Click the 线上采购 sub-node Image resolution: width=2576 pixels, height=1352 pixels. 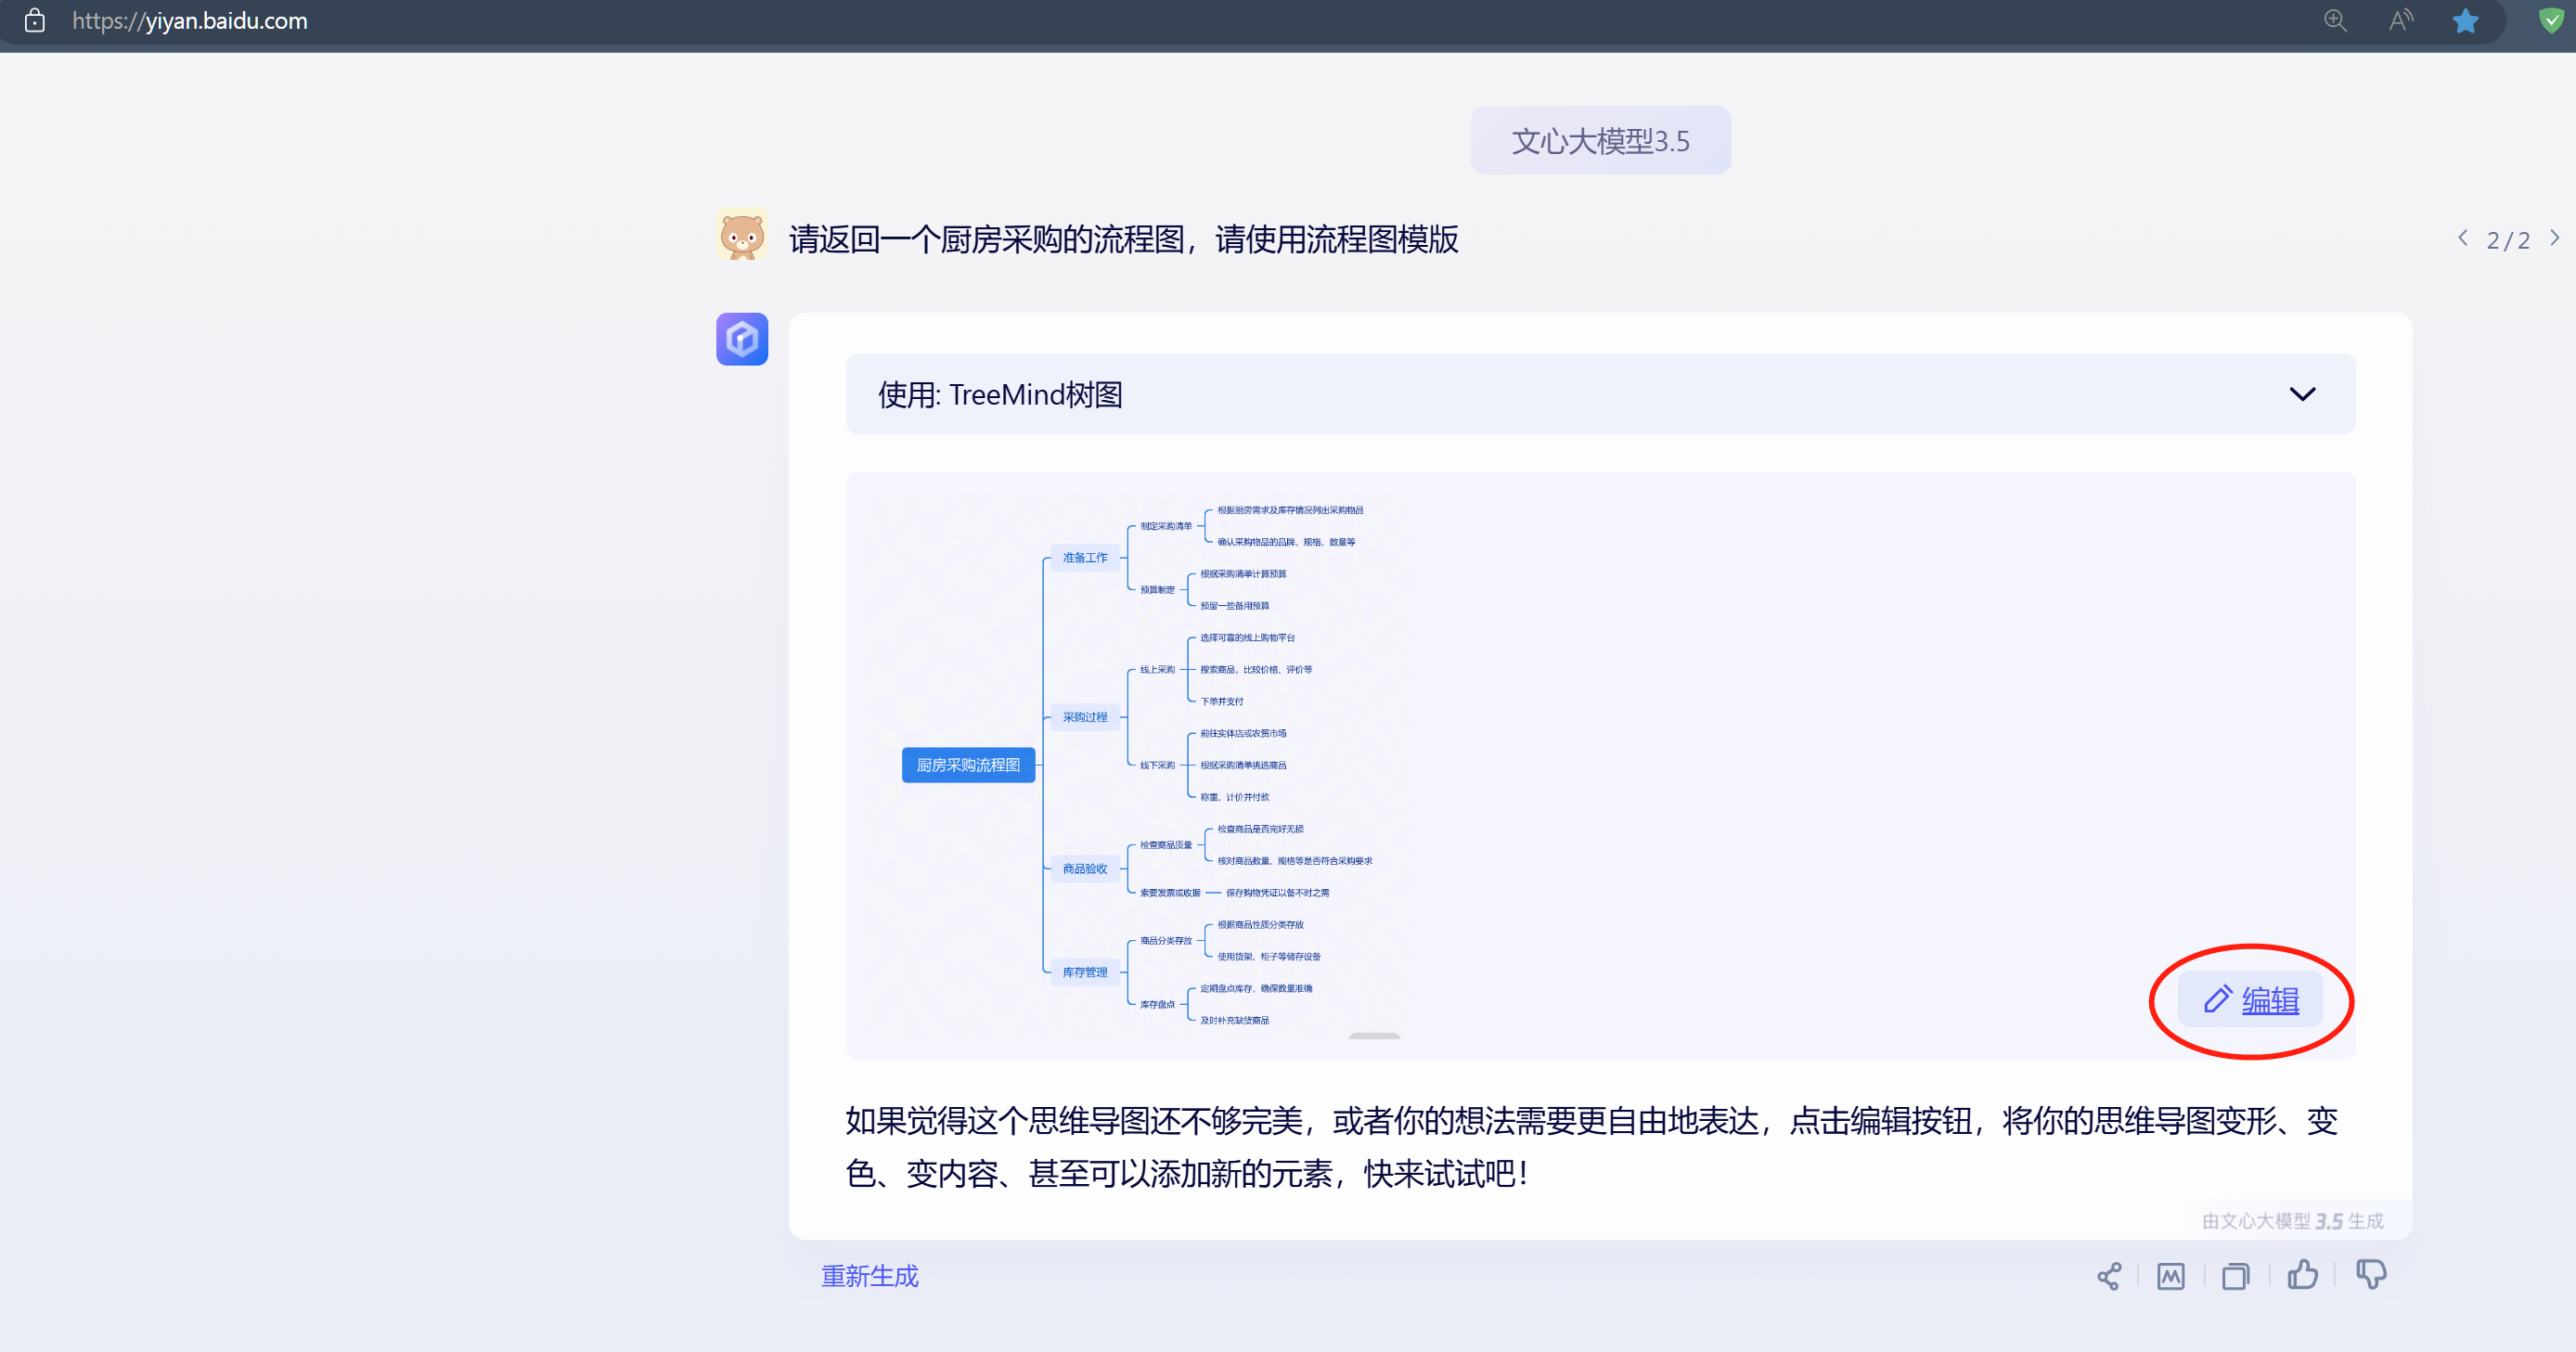coord(1158,670)
